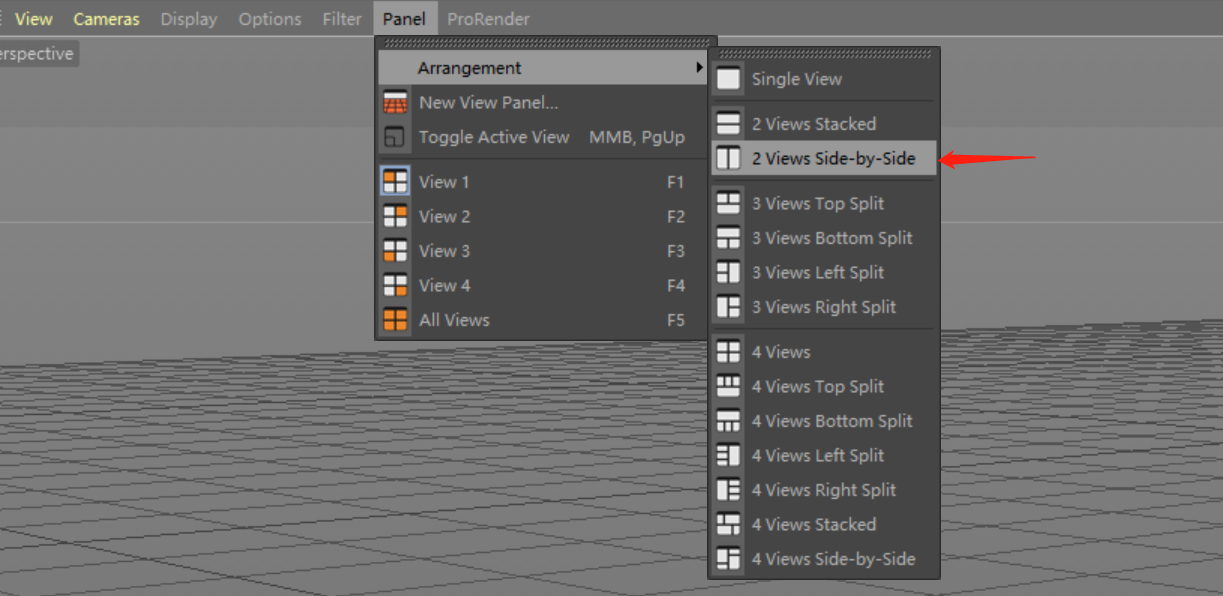The height and width of the screenshot is (596, 1223).
Task: Choose 4 Views Bottom Split
Action: point(831,421)
